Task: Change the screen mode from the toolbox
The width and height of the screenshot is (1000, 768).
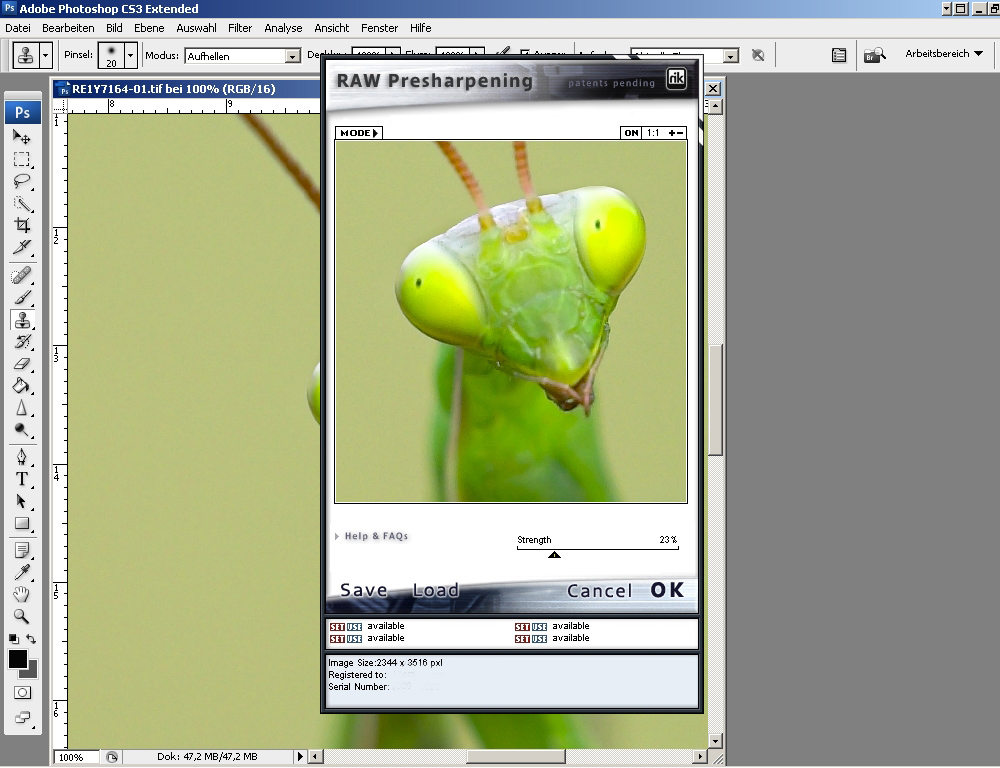Action: [x=22, y=718]
